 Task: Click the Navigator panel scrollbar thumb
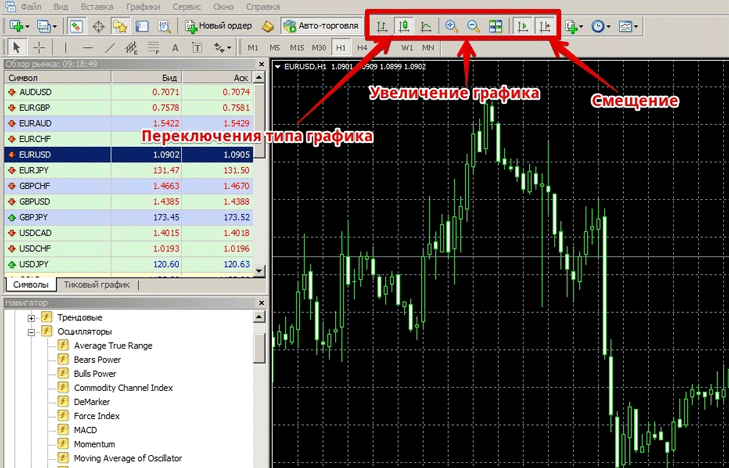(259, 347)
